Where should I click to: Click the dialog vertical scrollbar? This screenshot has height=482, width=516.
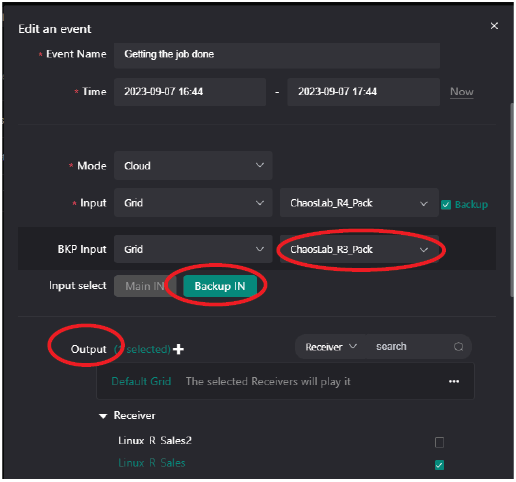[512, 200]
